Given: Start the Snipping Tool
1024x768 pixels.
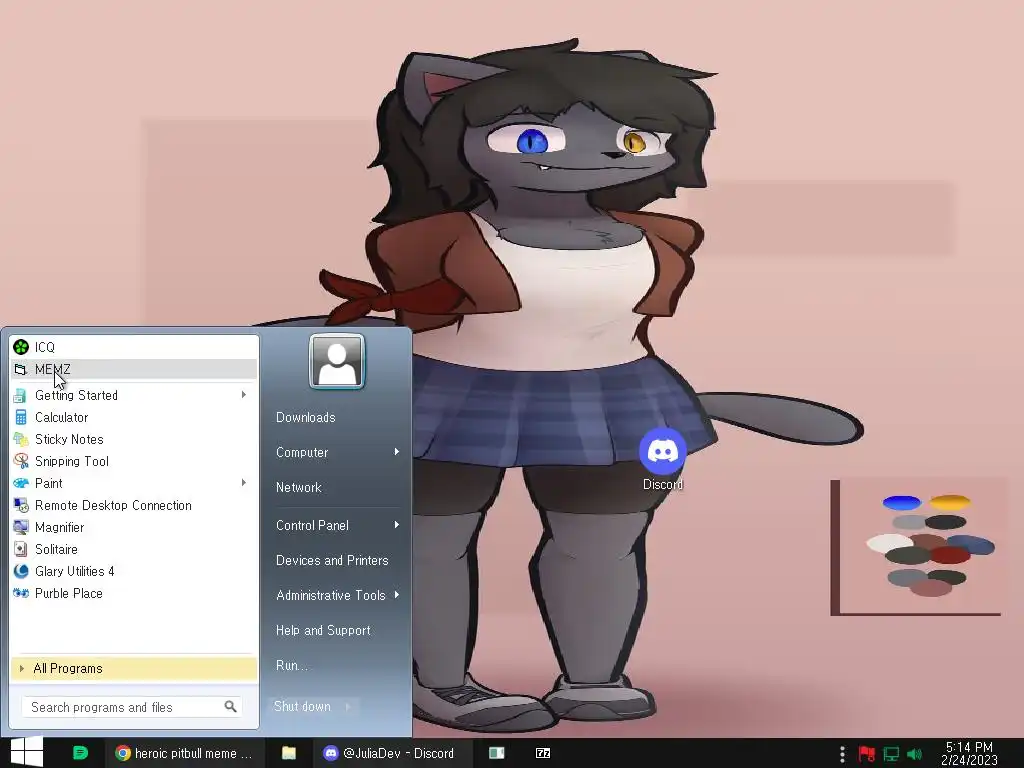Looking at the screenshot, I should tap(134, 461).
